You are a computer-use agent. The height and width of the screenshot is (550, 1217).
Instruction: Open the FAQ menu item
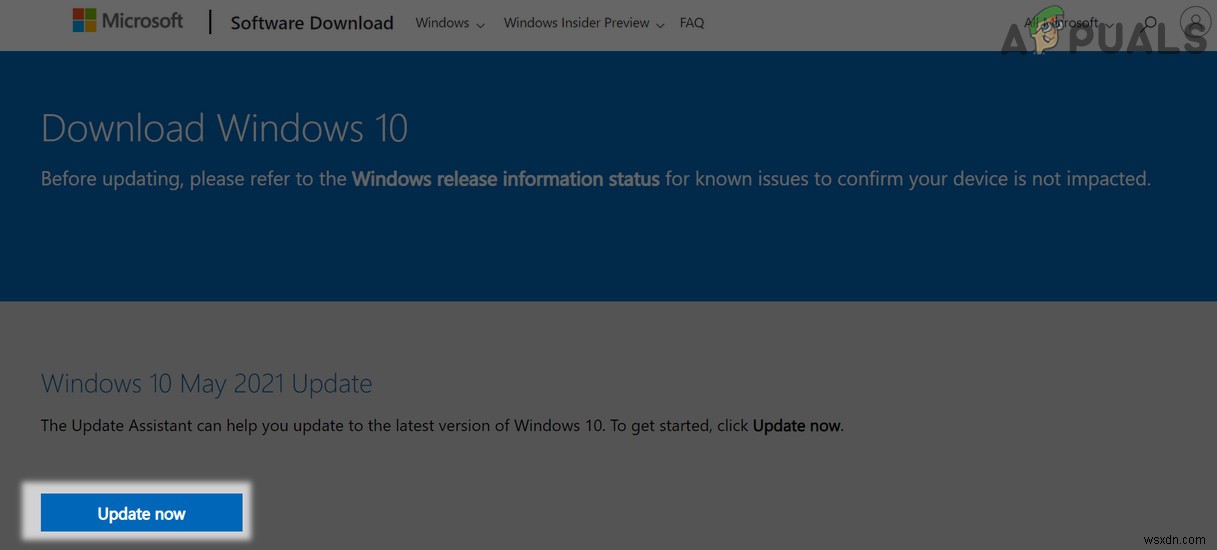point(692,23)
